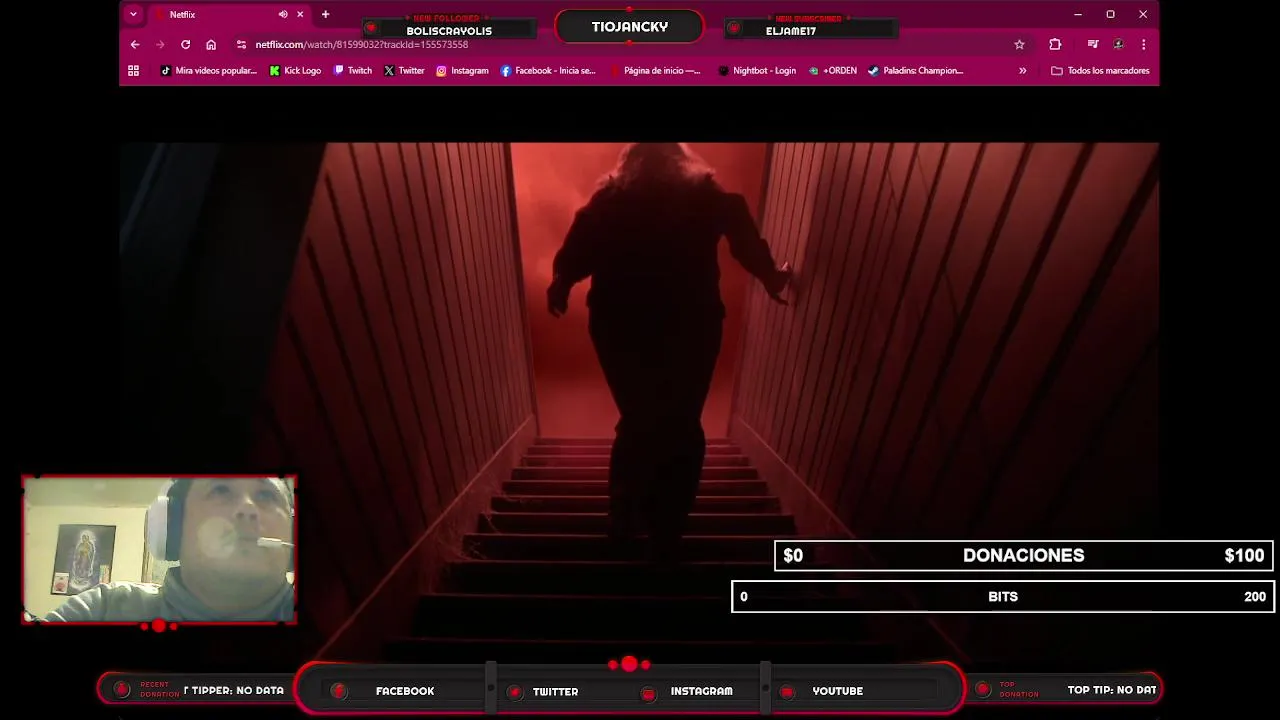Open a new browser tab
This screenshot has height=720, width=1280.
[x=325, y=14]
